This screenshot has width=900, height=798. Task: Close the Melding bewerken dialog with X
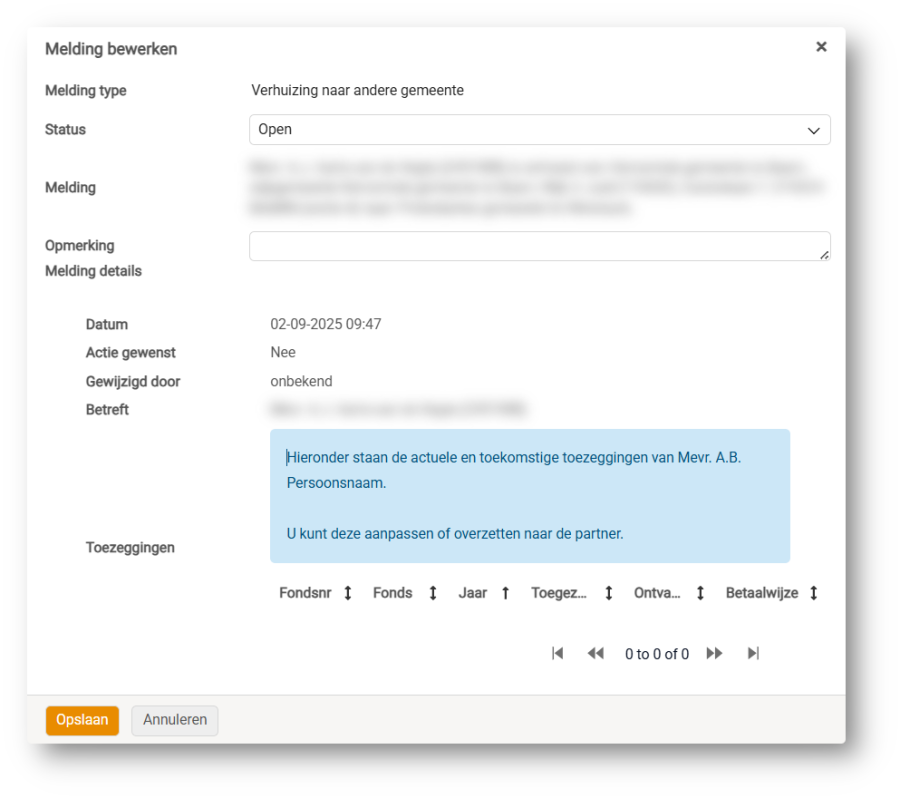821,47
